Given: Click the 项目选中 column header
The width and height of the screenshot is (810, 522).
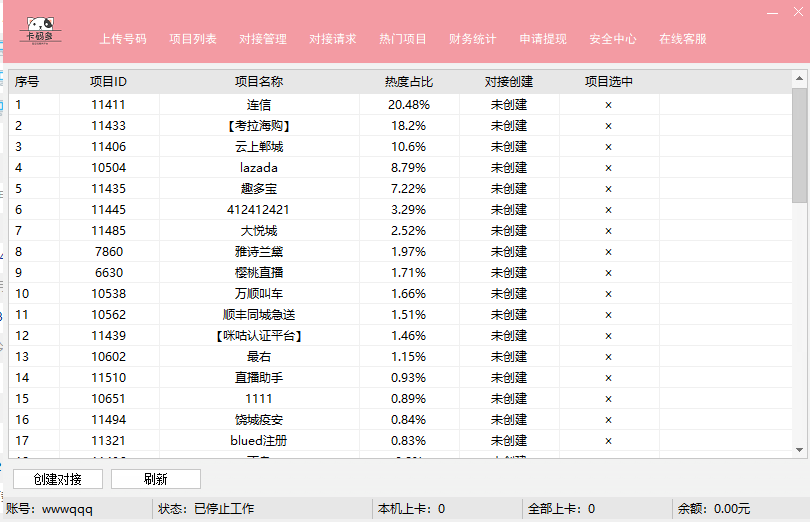Looking at the screenshot, I should click(x=609, y=82).
